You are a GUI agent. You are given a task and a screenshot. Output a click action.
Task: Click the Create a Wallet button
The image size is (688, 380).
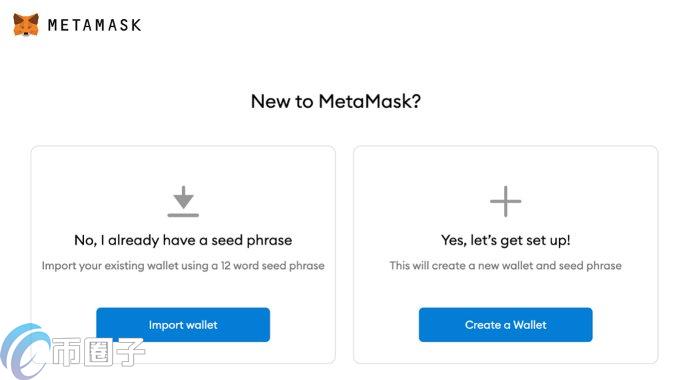[505, 325]
